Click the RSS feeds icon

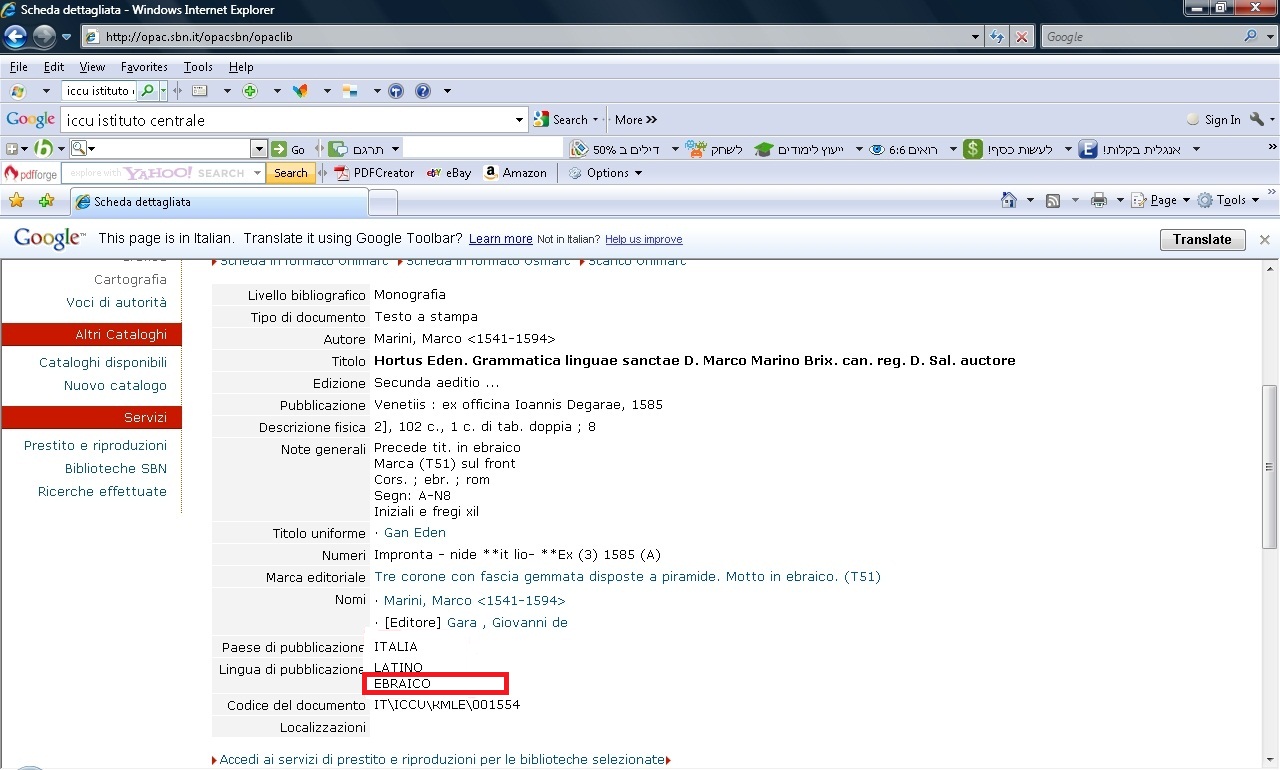tap(1053, 200)
